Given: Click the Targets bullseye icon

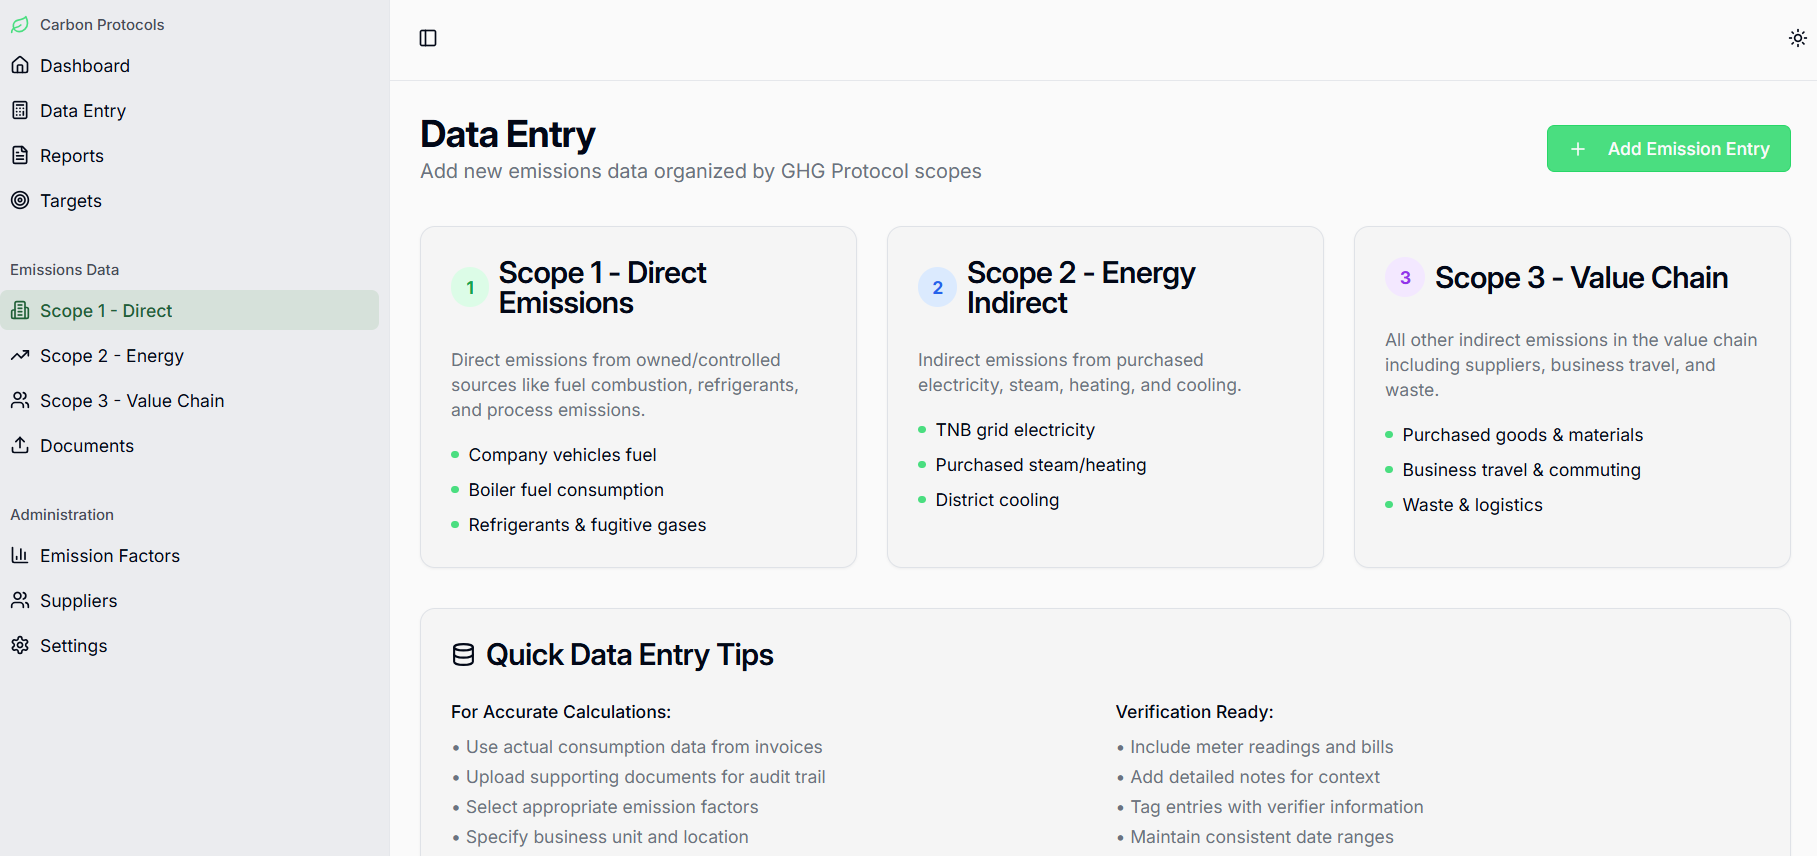Looking at the screenshot, I should (x=20, y=201).
